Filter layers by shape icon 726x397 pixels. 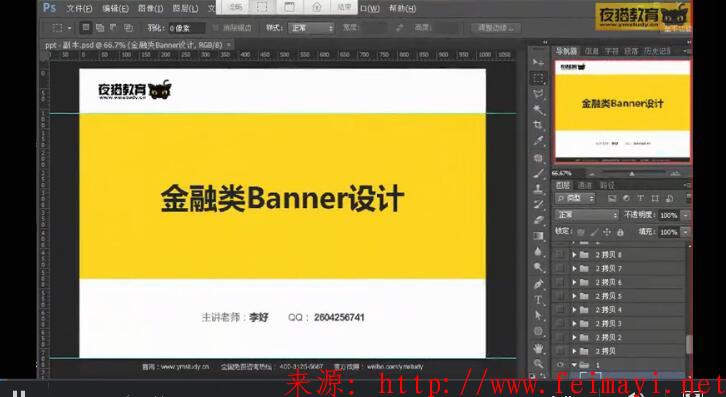point(655,198)
